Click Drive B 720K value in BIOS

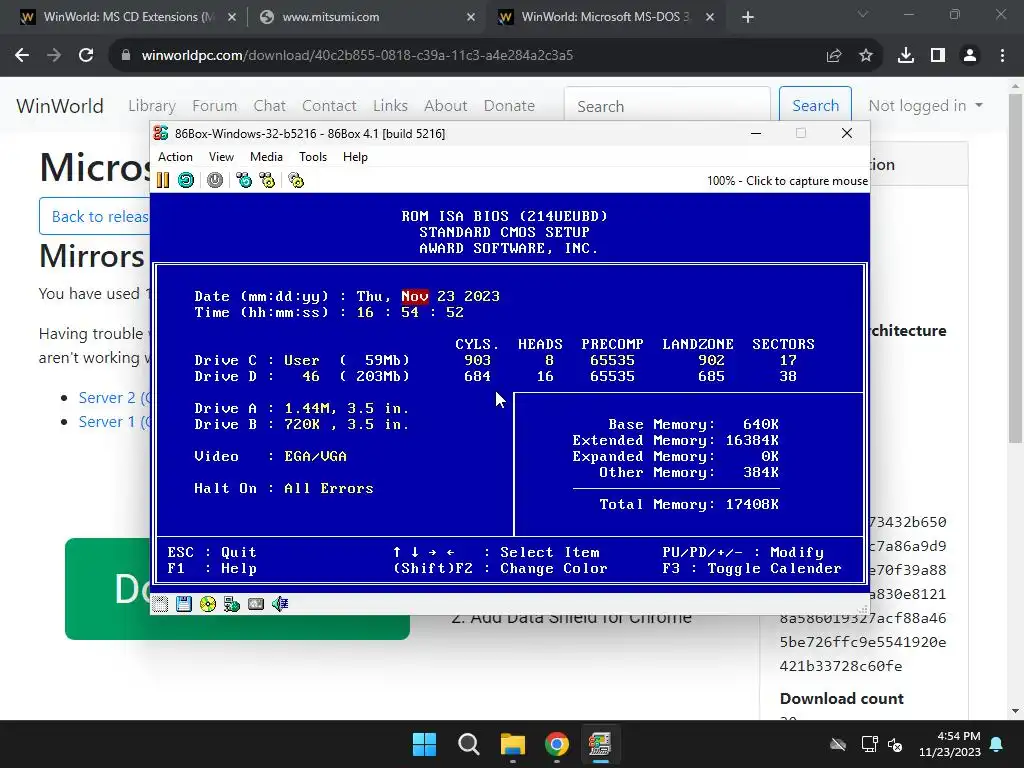[347, 424]
